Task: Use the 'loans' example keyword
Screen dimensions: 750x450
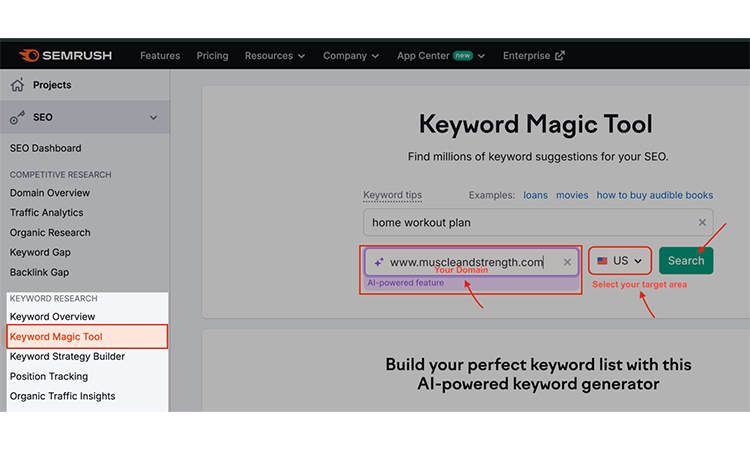Action: (535, 195)
